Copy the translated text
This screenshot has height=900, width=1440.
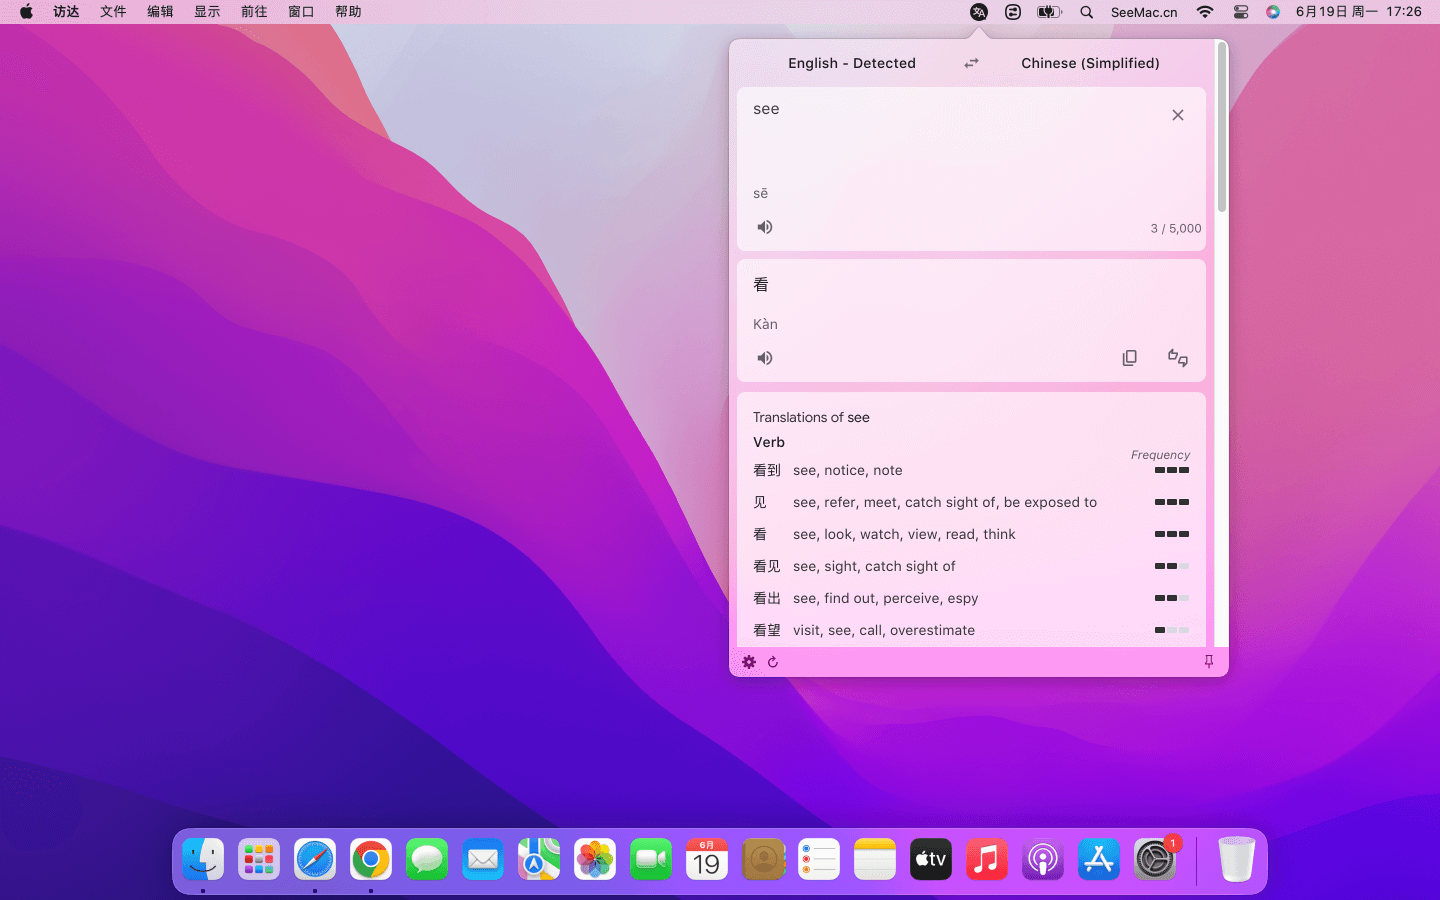coord(1129,358)
